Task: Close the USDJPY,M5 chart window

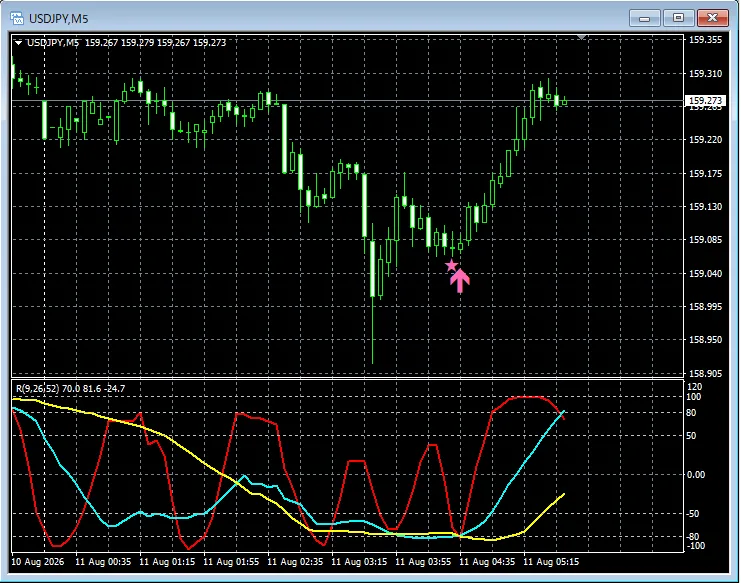Action: (713, 18)
